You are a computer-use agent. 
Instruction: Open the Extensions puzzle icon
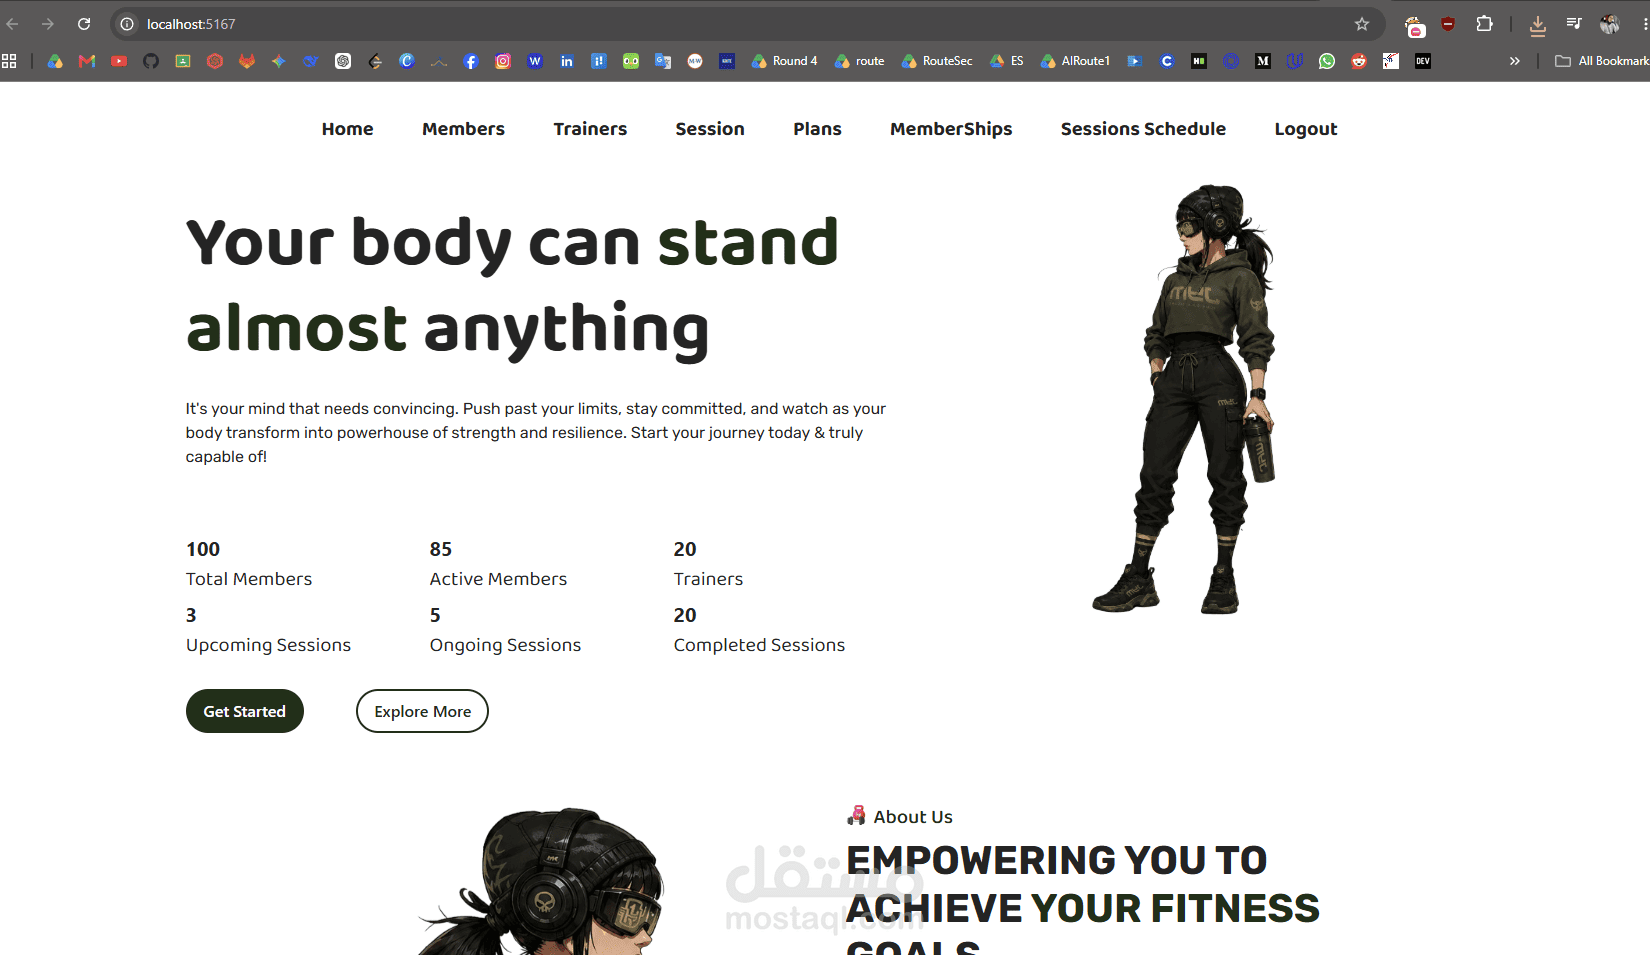[1484, 24]
